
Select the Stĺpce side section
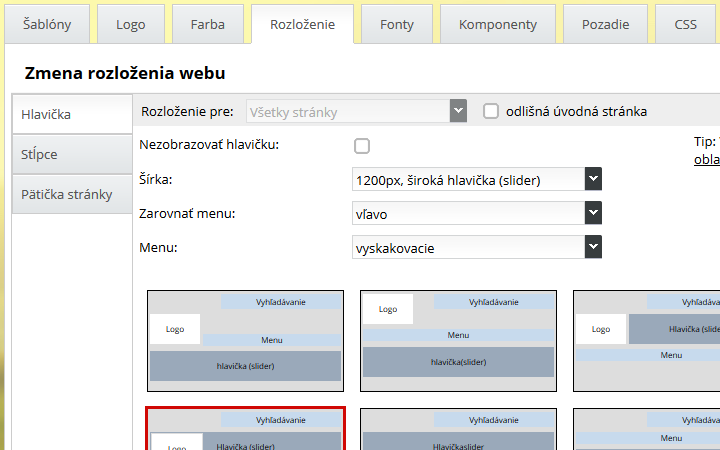(72, 155)
